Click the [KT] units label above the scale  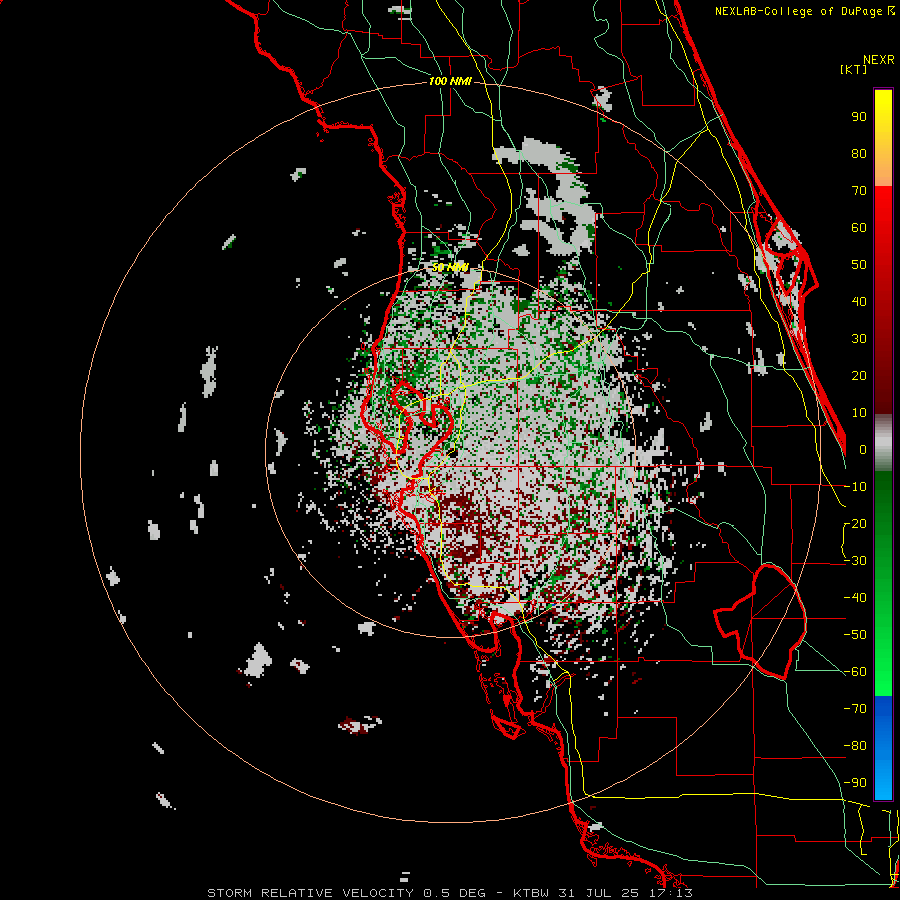tap(854, 69)
